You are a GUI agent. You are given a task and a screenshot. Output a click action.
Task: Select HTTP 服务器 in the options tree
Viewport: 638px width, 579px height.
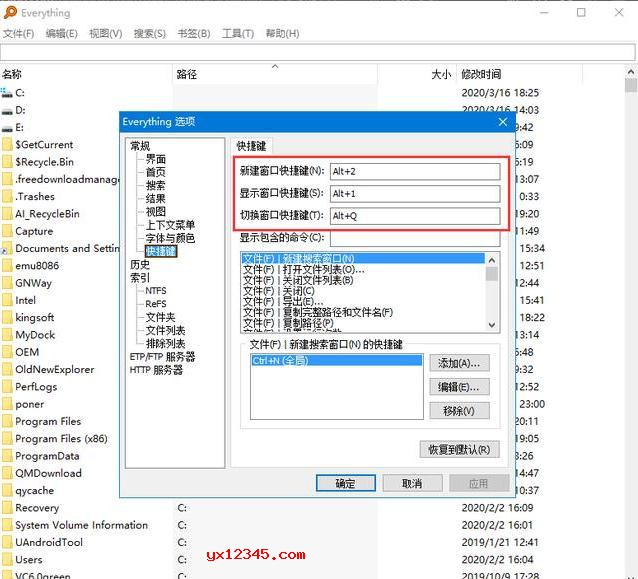156,370
